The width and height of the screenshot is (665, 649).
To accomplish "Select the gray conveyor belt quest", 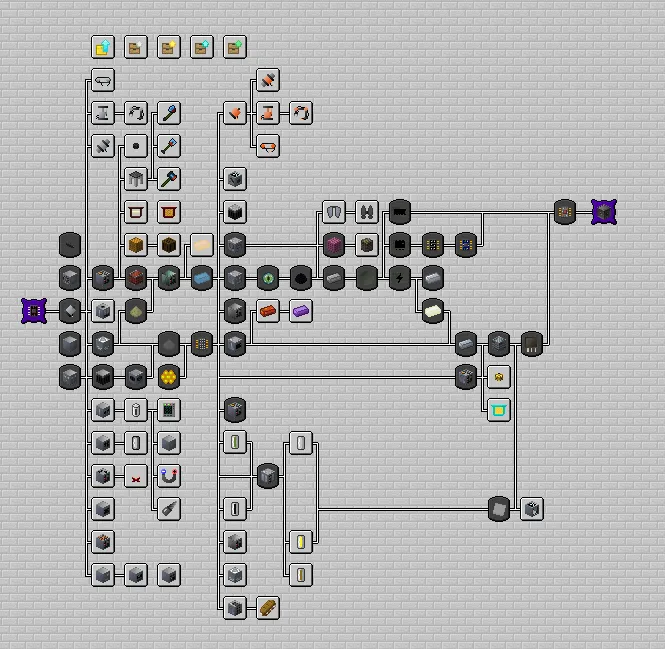I will [x=103, y=80].
